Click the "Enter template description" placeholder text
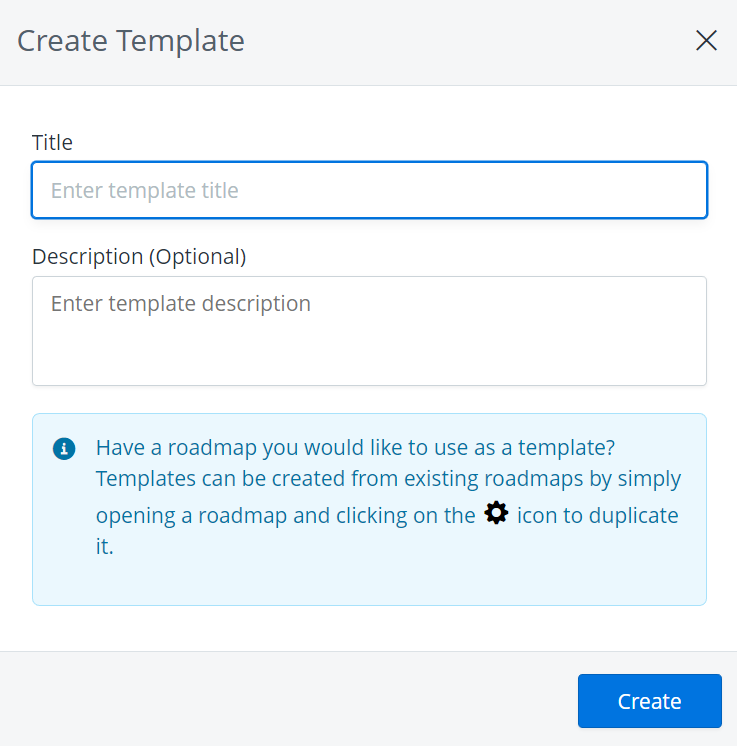The width and height of the screenshot is (737, 746). click(181, 303)
